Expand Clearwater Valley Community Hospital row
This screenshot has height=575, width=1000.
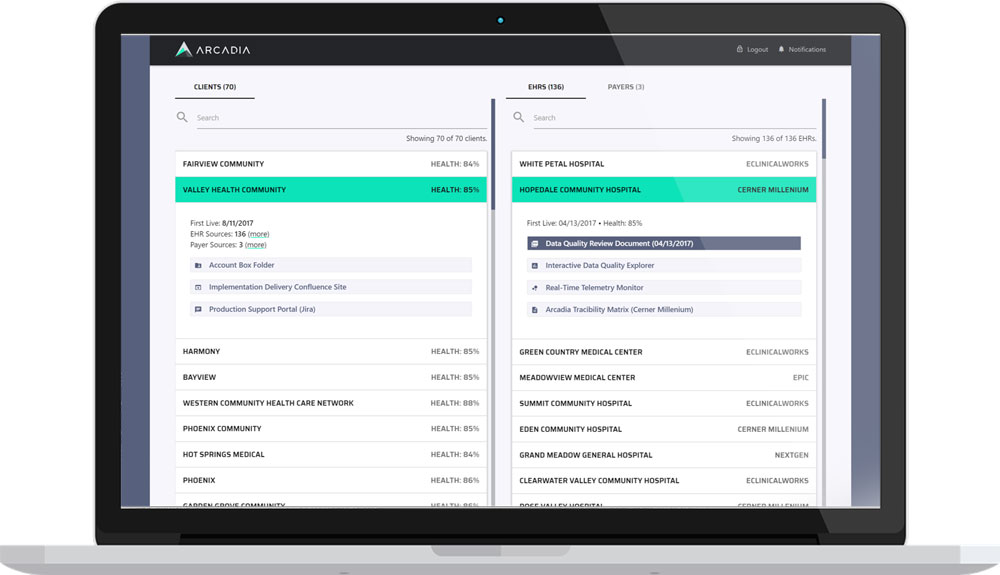[664, 481]
